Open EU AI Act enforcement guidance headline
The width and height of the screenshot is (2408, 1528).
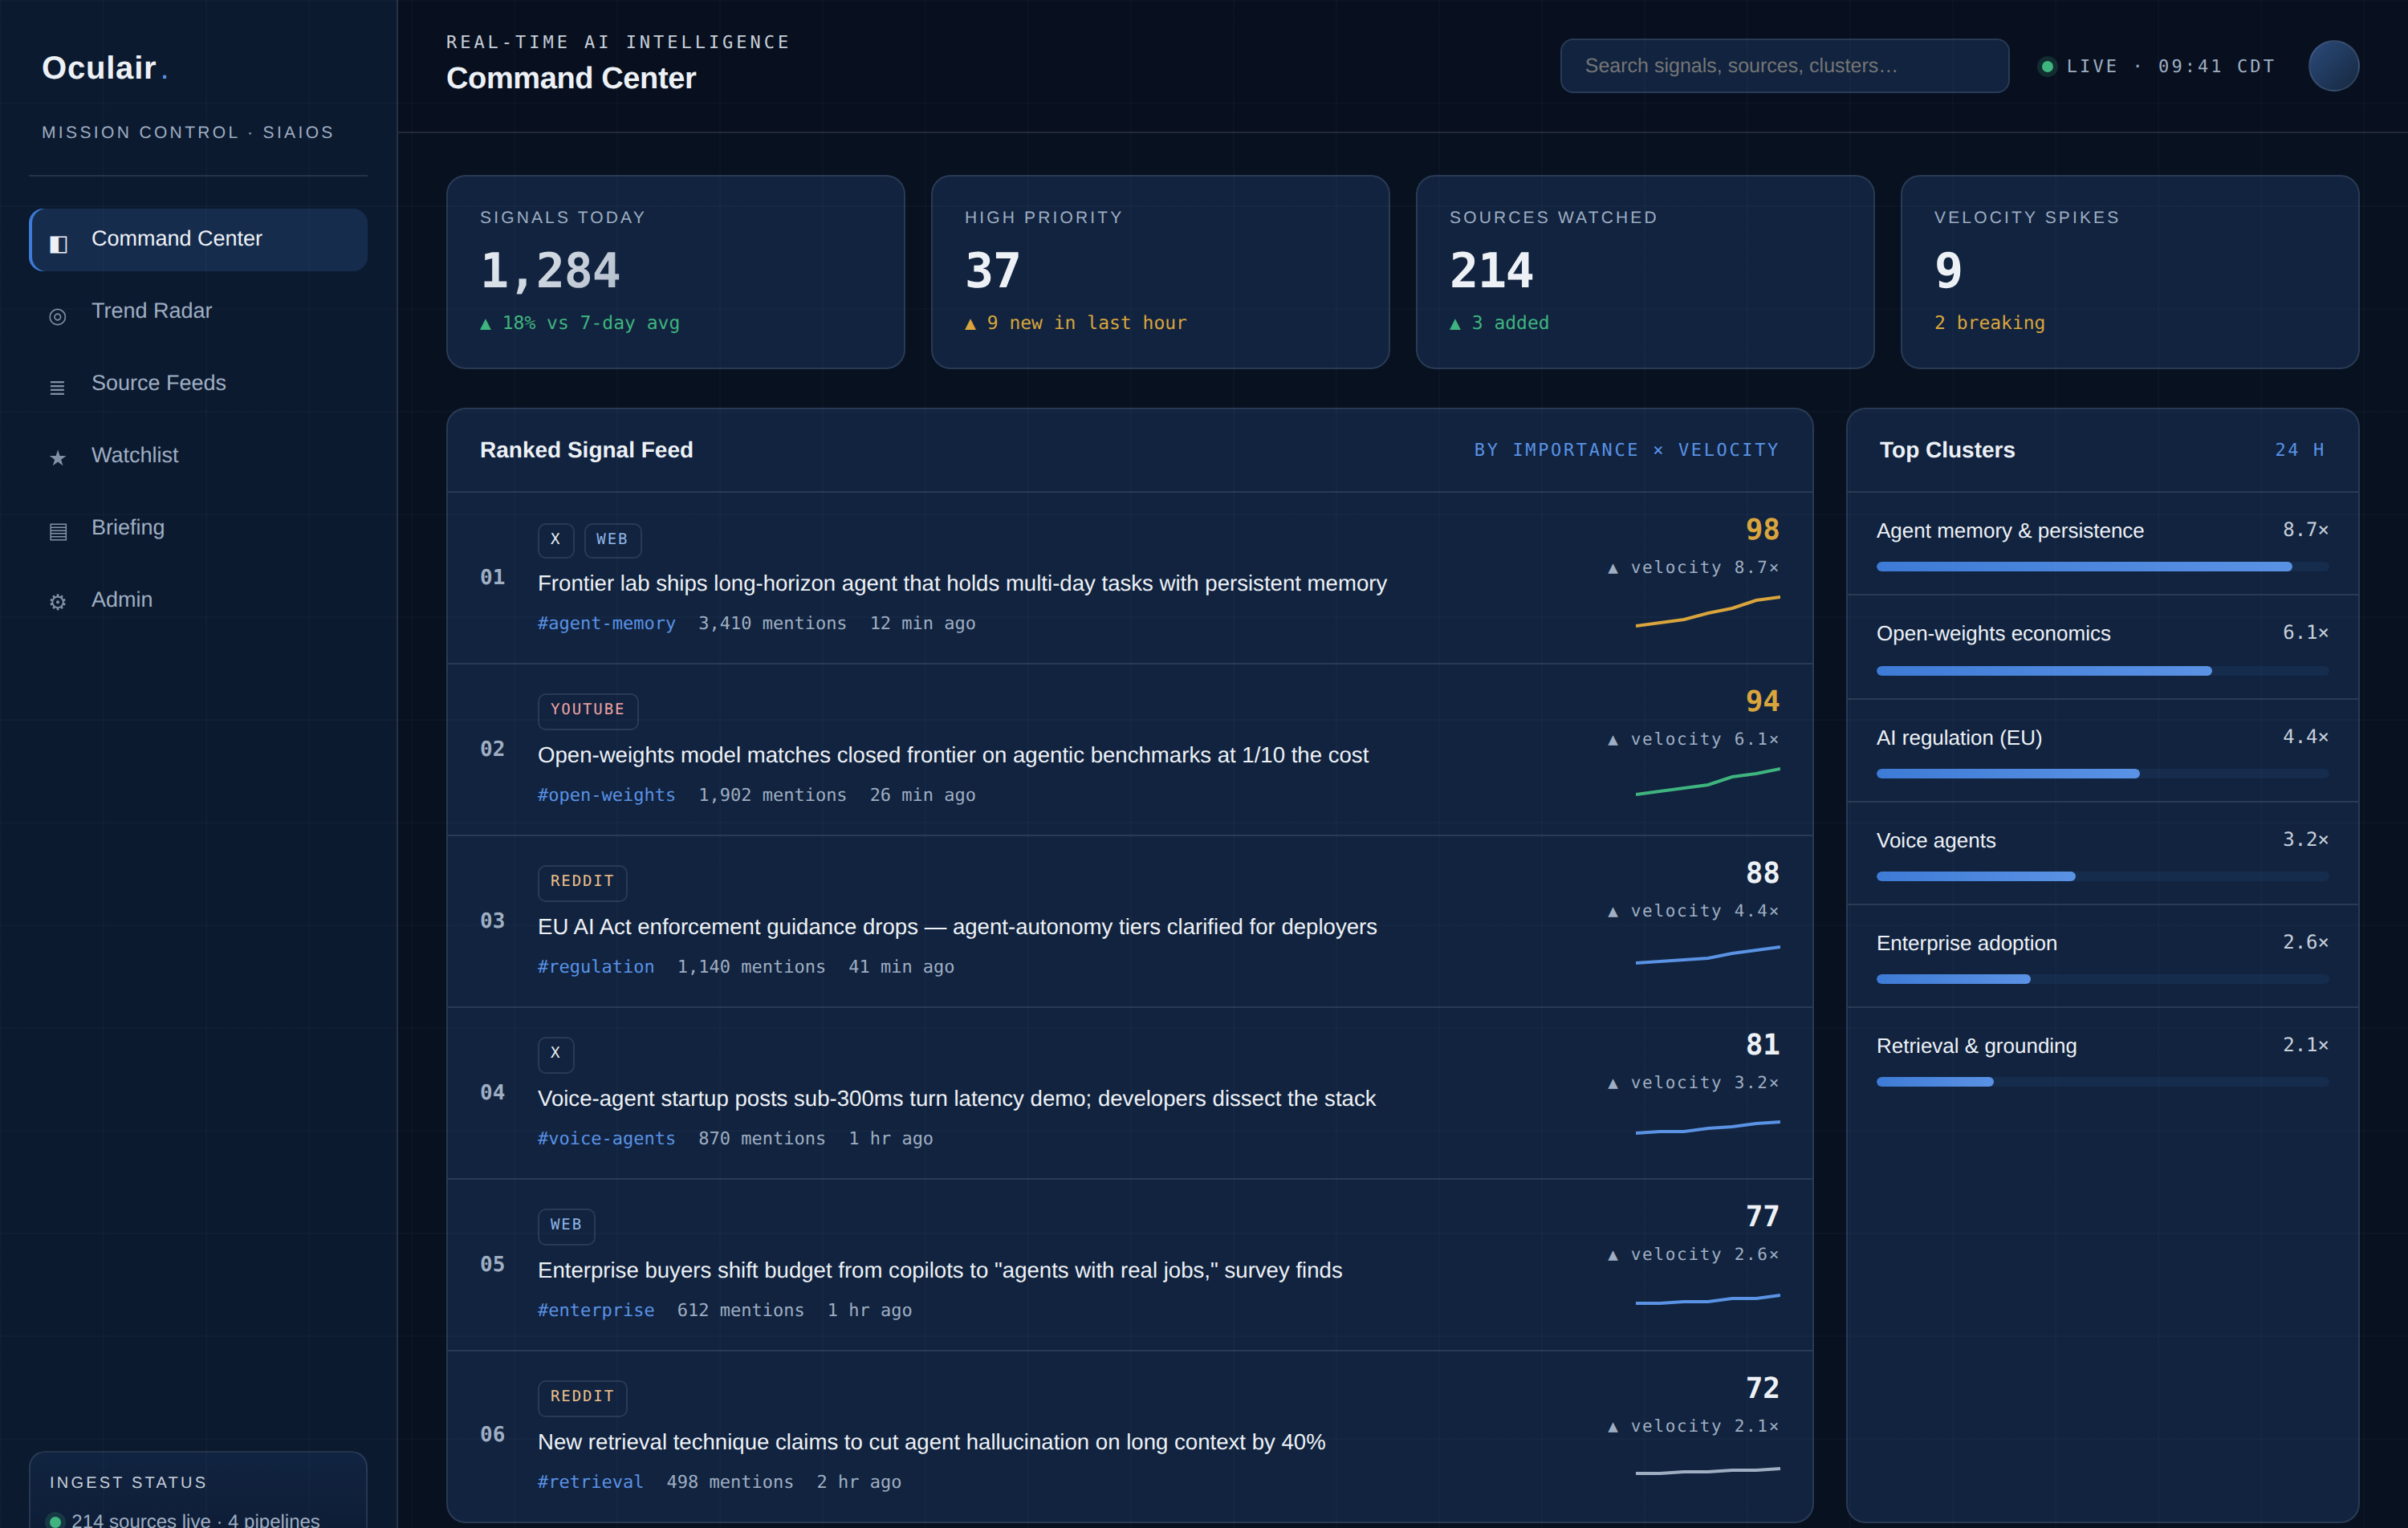pos(957,927)
